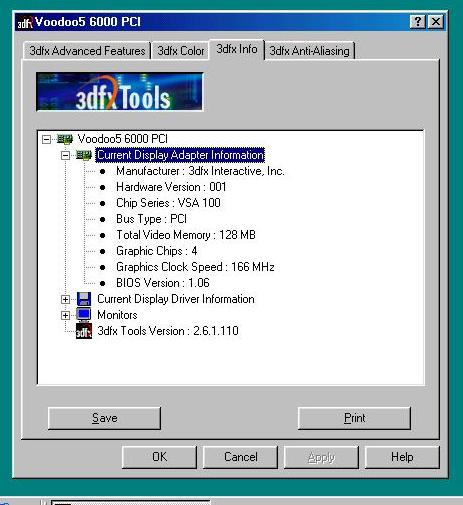Click 'Hardware Version : 001' entry

171,187
